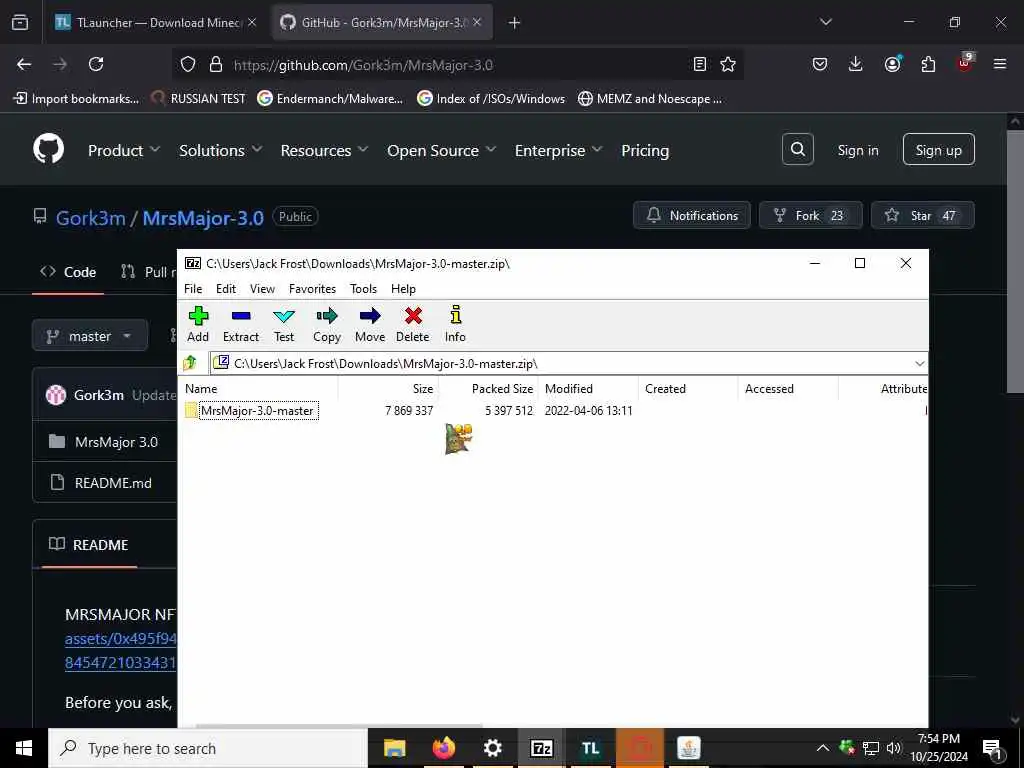Open Firefox account icon
The width and height of the screenshot is (1024, 768).
(892, 64)
